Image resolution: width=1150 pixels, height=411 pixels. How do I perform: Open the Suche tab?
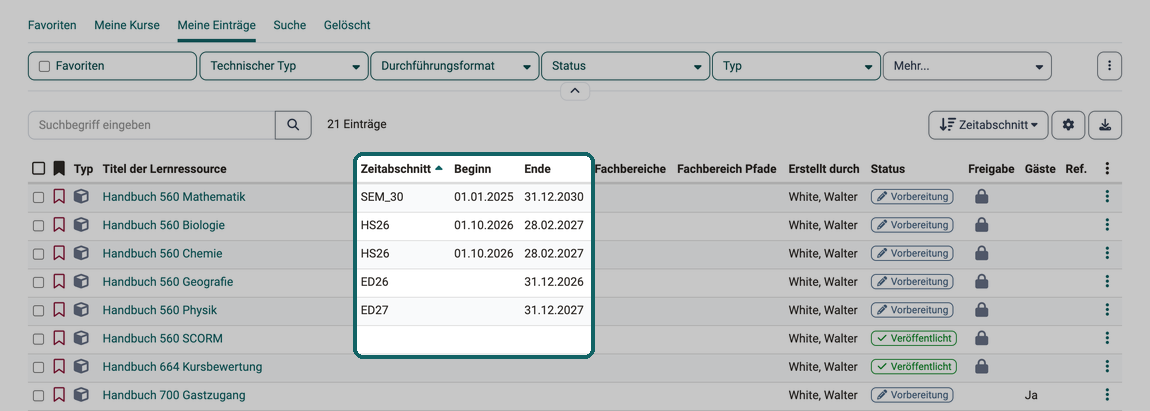click(x=290, y=25)
